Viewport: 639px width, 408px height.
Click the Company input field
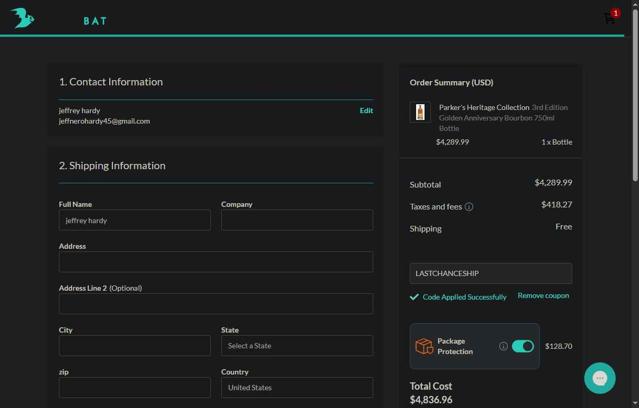point(297,220)
